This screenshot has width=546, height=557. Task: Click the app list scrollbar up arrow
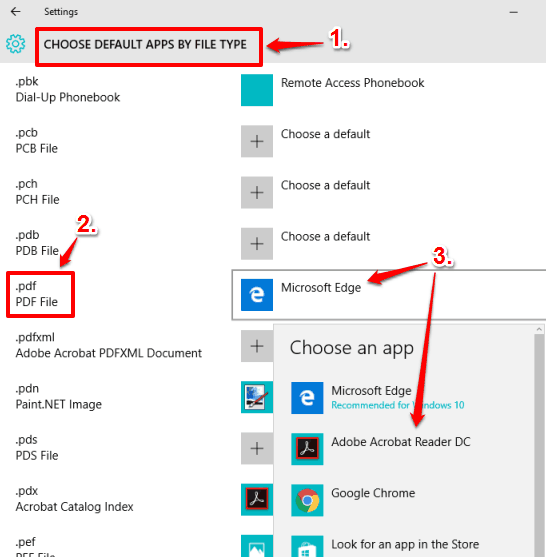point(539,329)
